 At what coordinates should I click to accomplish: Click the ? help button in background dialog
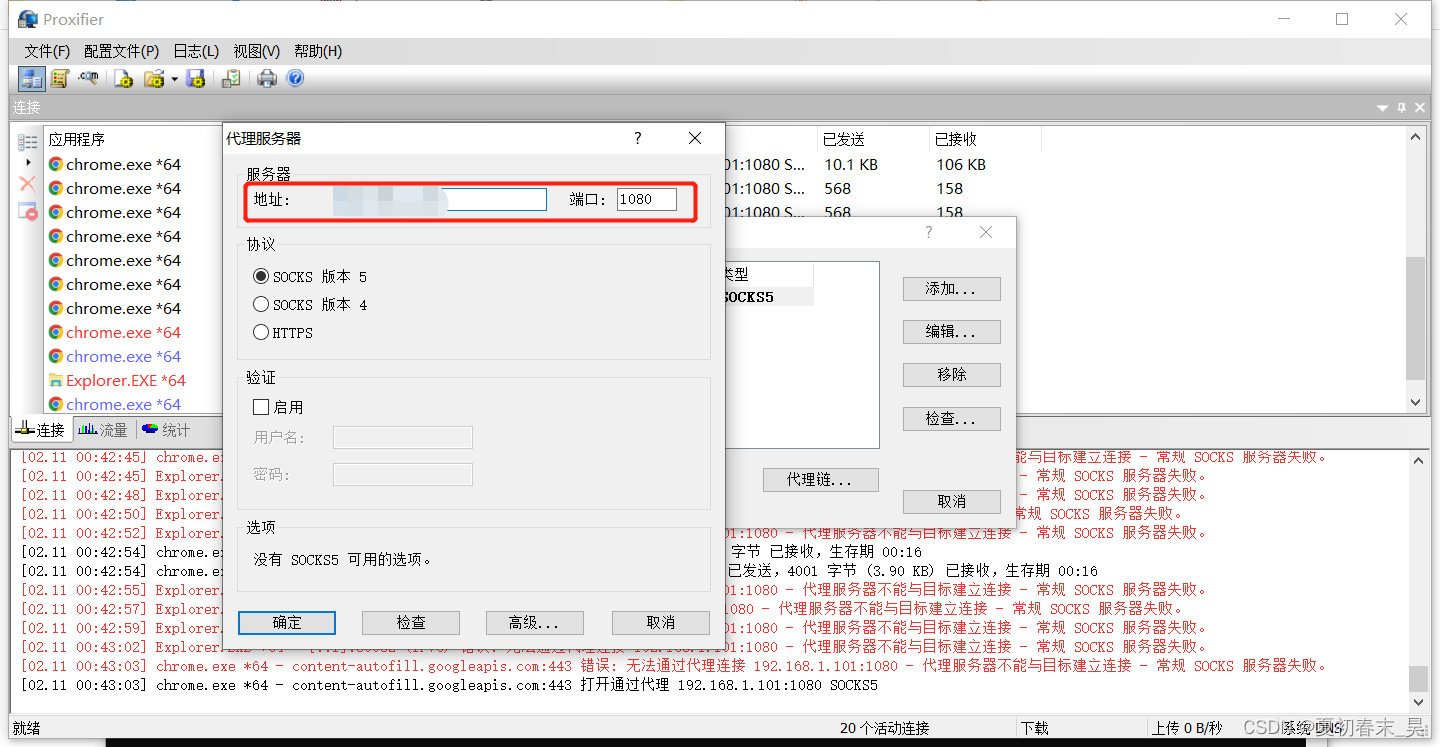929,232
